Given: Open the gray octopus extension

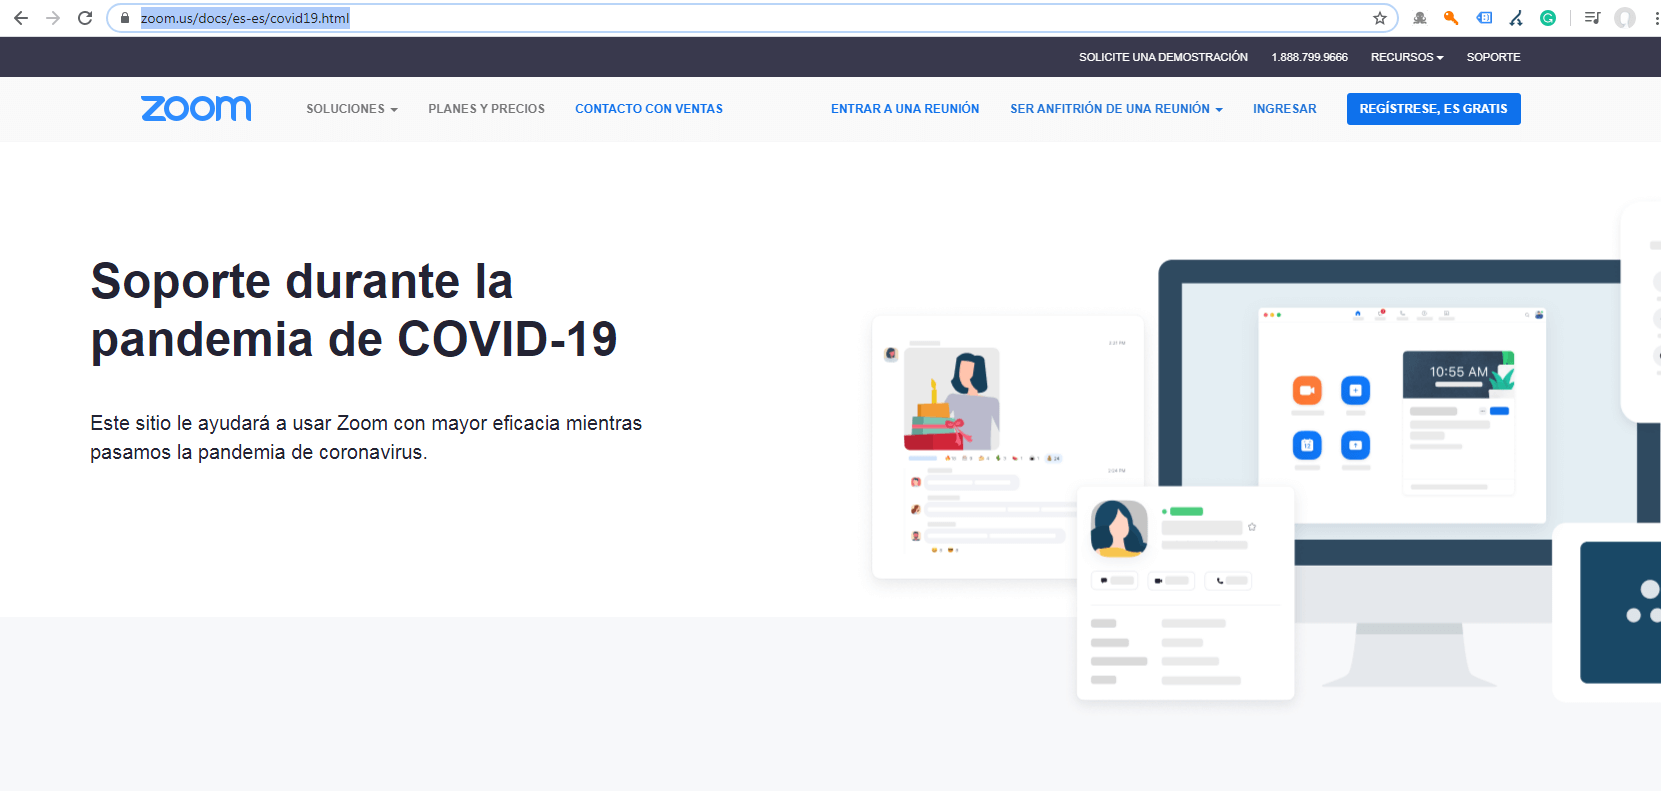Looking at the screenshot, I should click(x=1419, y=18).
